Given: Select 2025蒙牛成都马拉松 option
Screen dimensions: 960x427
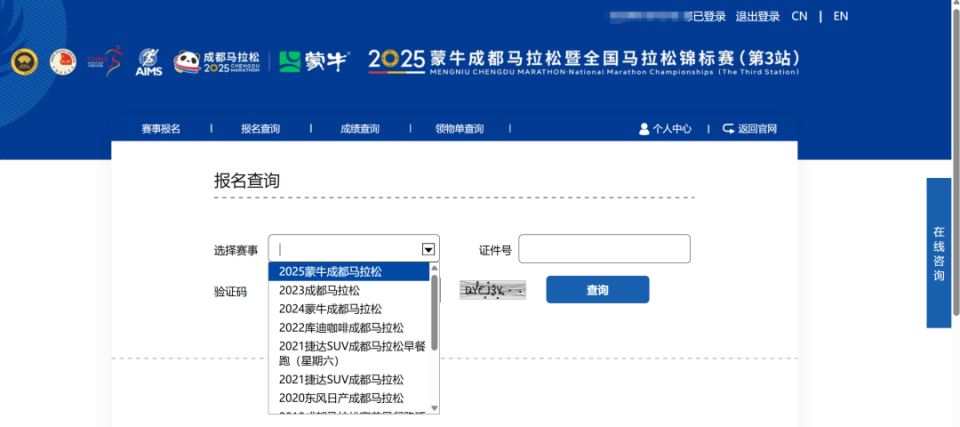Looking at the screenshot, I should 349,271.
